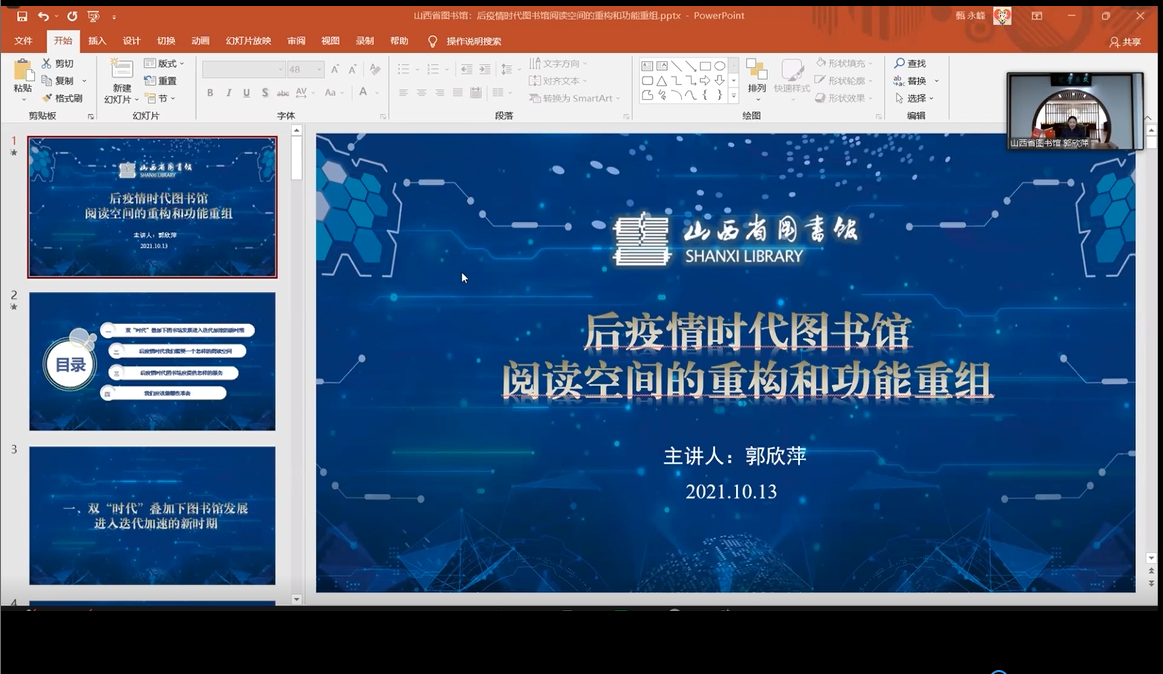Screen dimensions: 1163x674
Task: Click the Format Painter (格式刷) icon
Action: (47, 98)
